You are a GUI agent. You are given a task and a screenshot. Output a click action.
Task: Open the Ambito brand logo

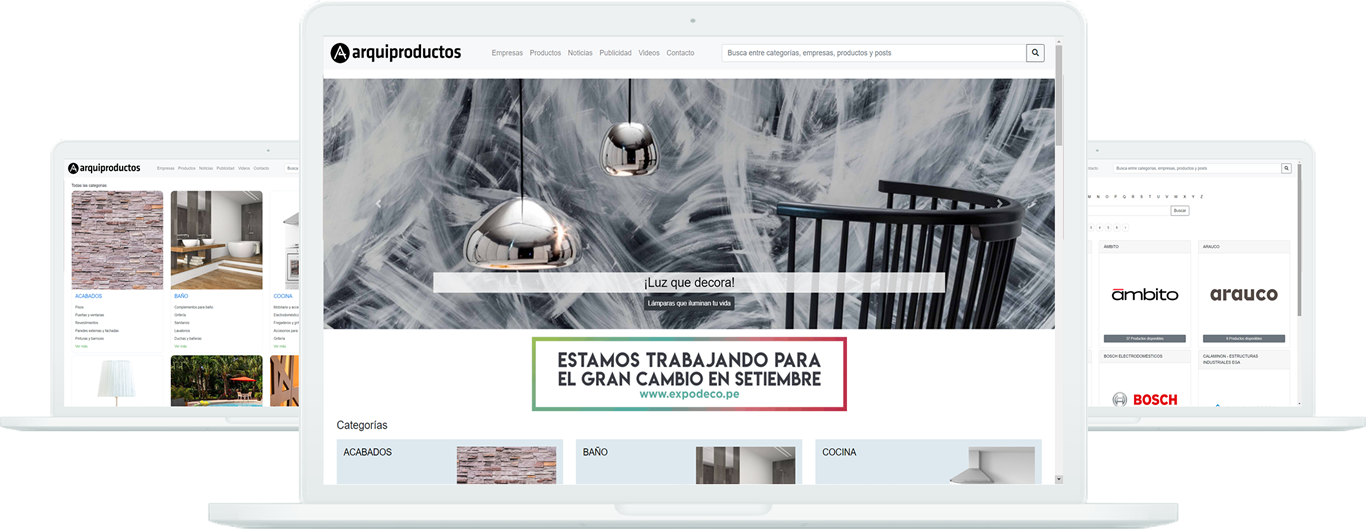(1144, 294)
